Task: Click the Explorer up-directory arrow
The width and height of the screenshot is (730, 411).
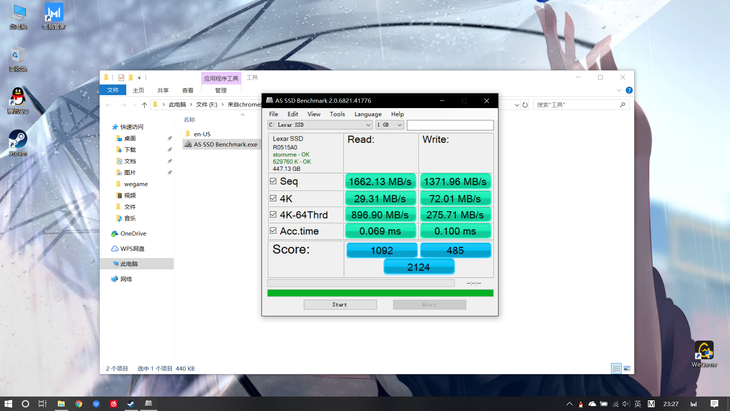Action: point(144,105)
